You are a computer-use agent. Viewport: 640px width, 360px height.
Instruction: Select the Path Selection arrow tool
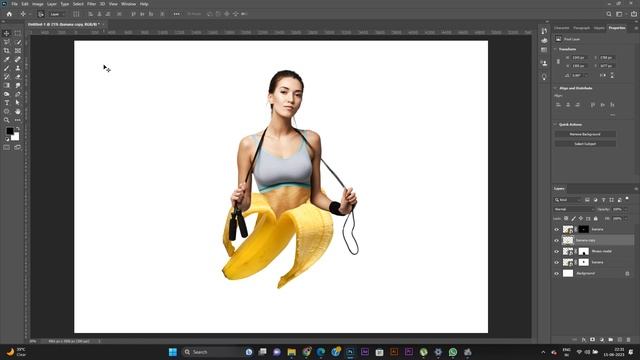[18, 103]
